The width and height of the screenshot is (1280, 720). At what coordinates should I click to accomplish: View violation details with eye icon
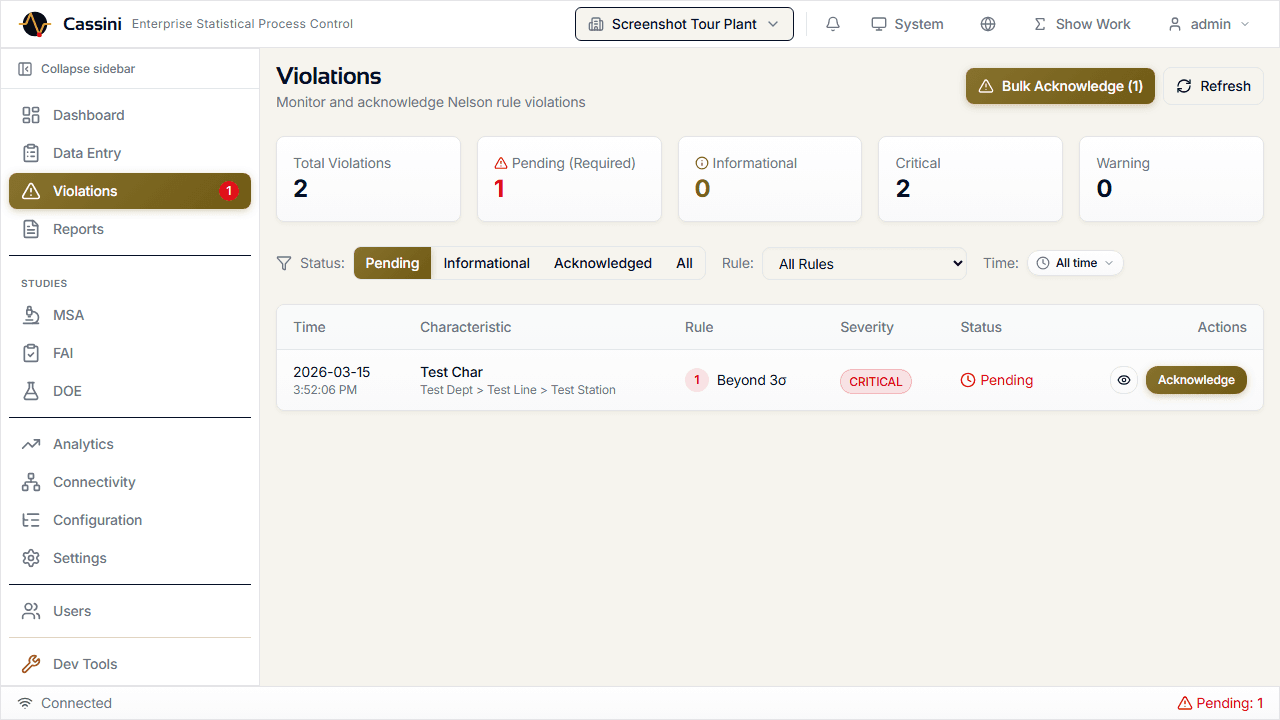point(1124,380)
